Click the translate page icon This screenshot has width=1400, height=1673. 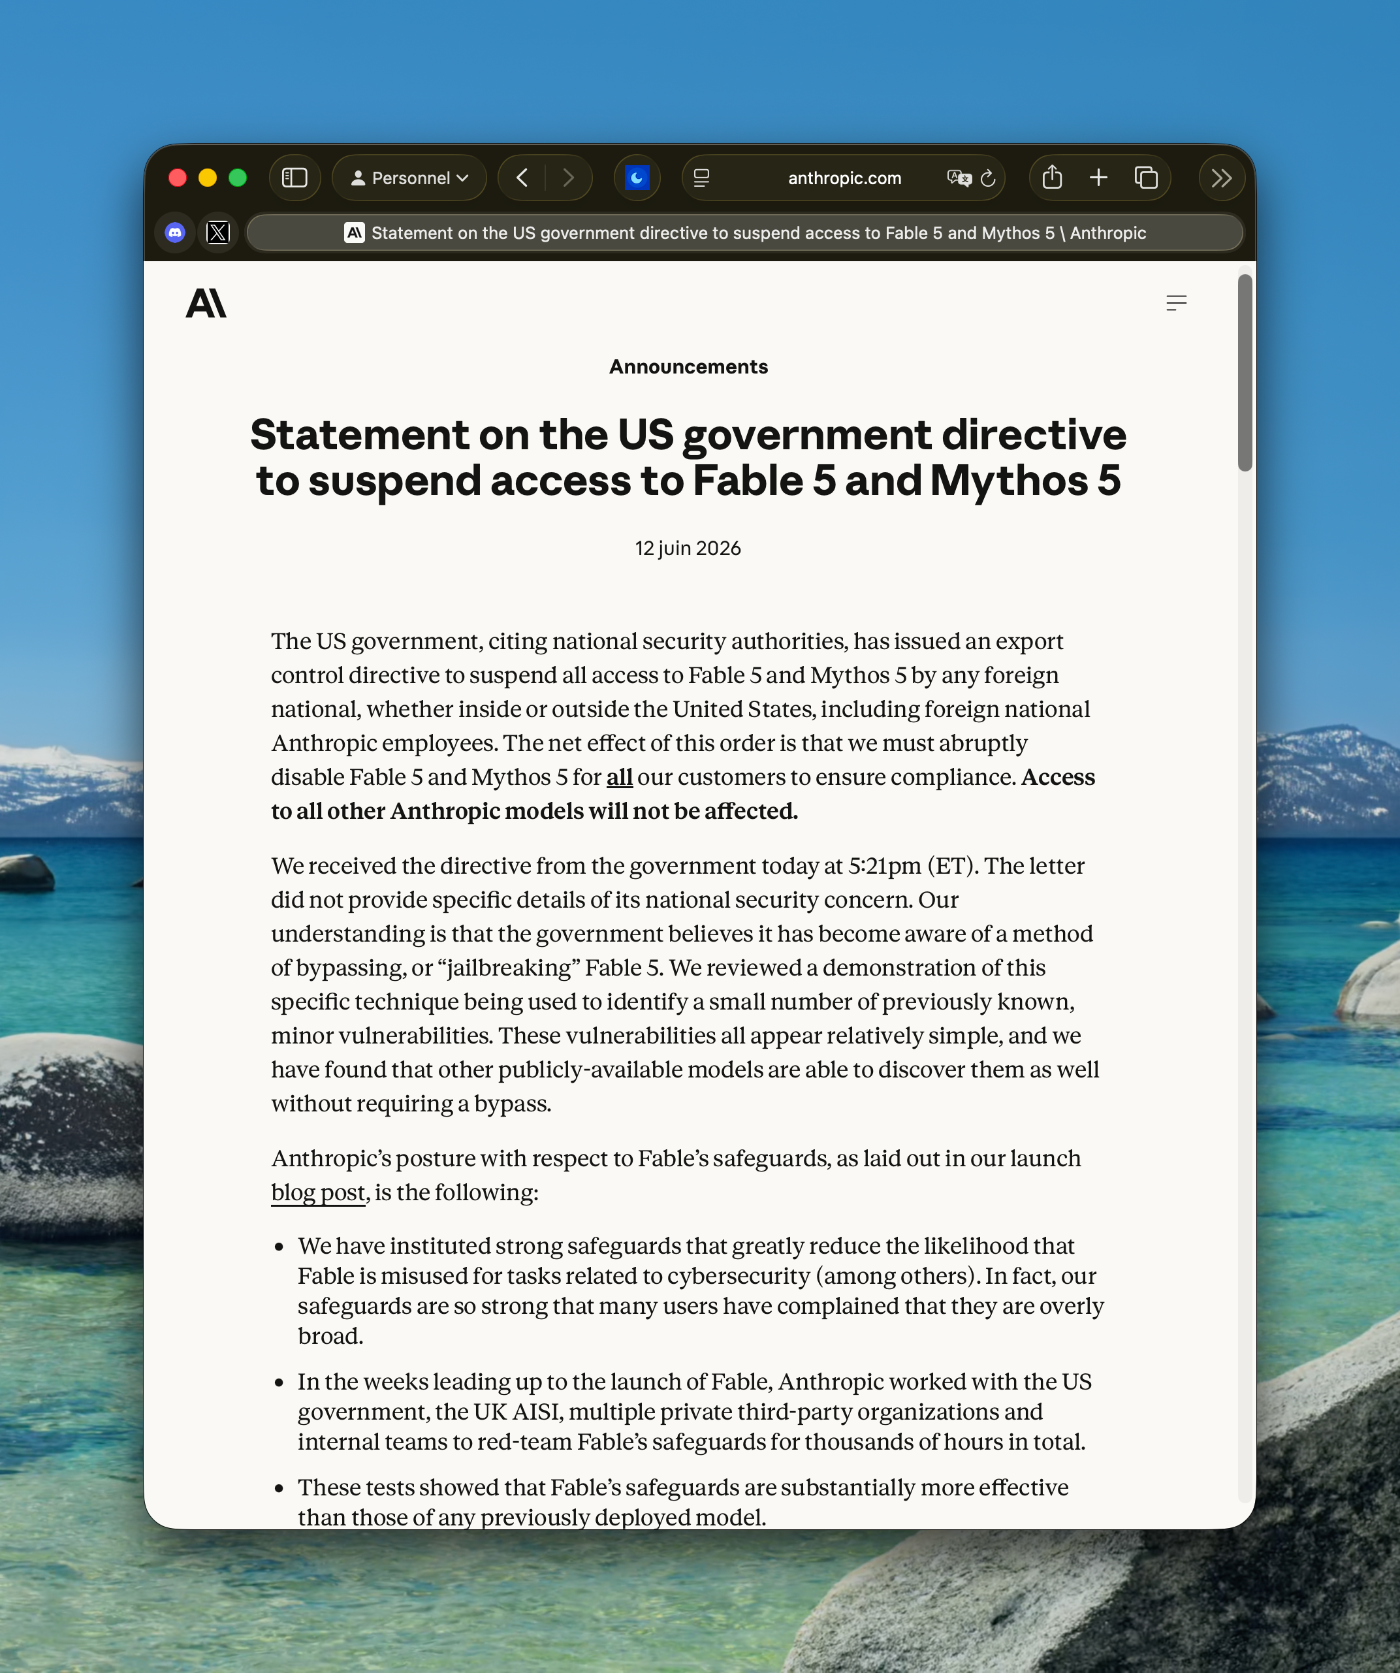point(959,178)
